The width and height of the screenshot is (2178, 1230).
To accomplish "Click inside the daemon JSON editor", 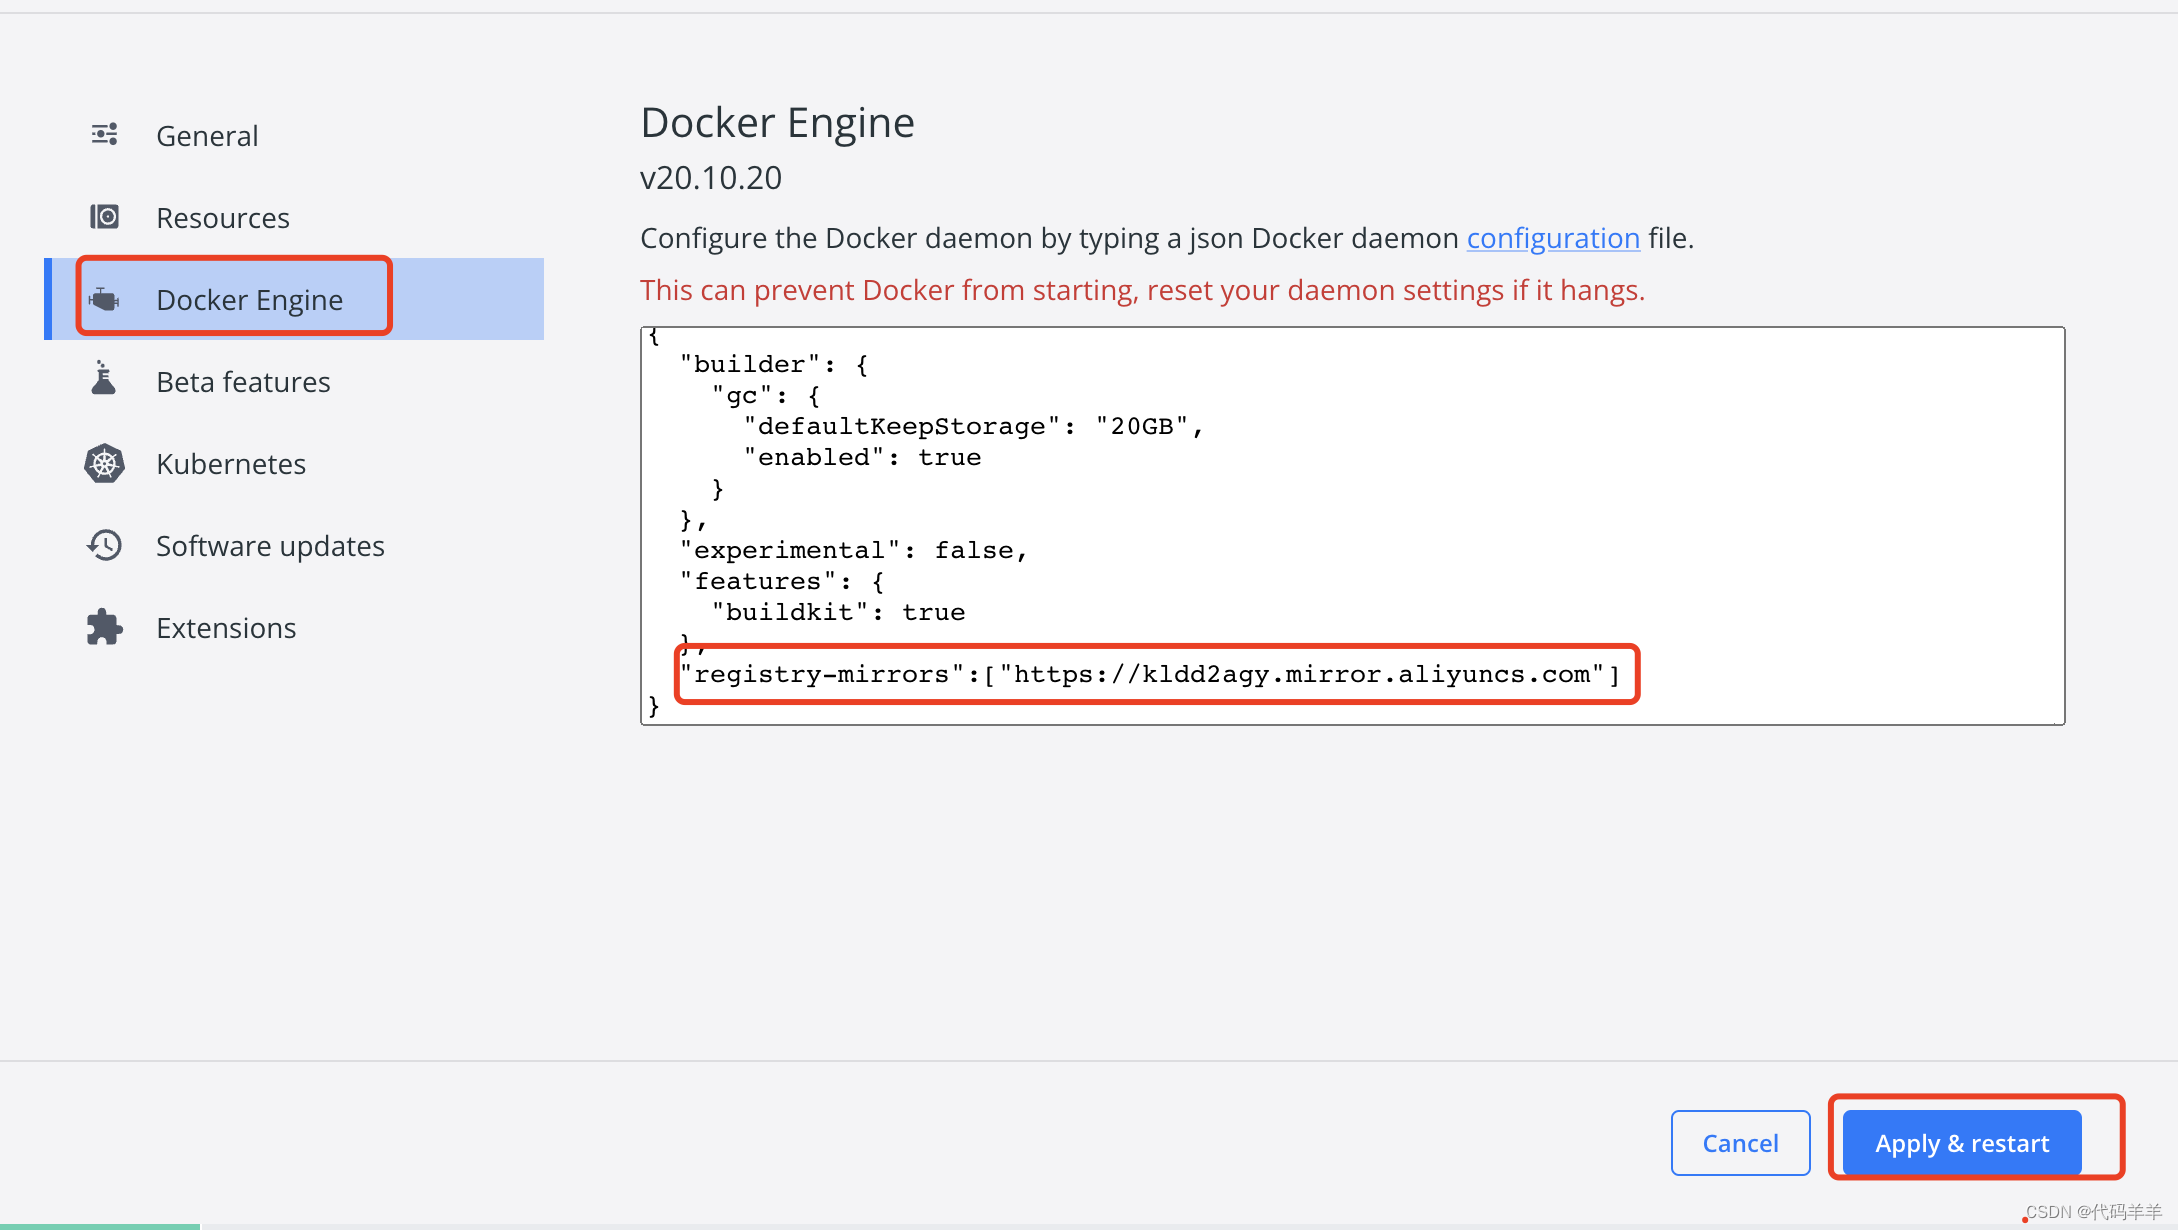I will pyautogui.click(x=1352, y=525).
